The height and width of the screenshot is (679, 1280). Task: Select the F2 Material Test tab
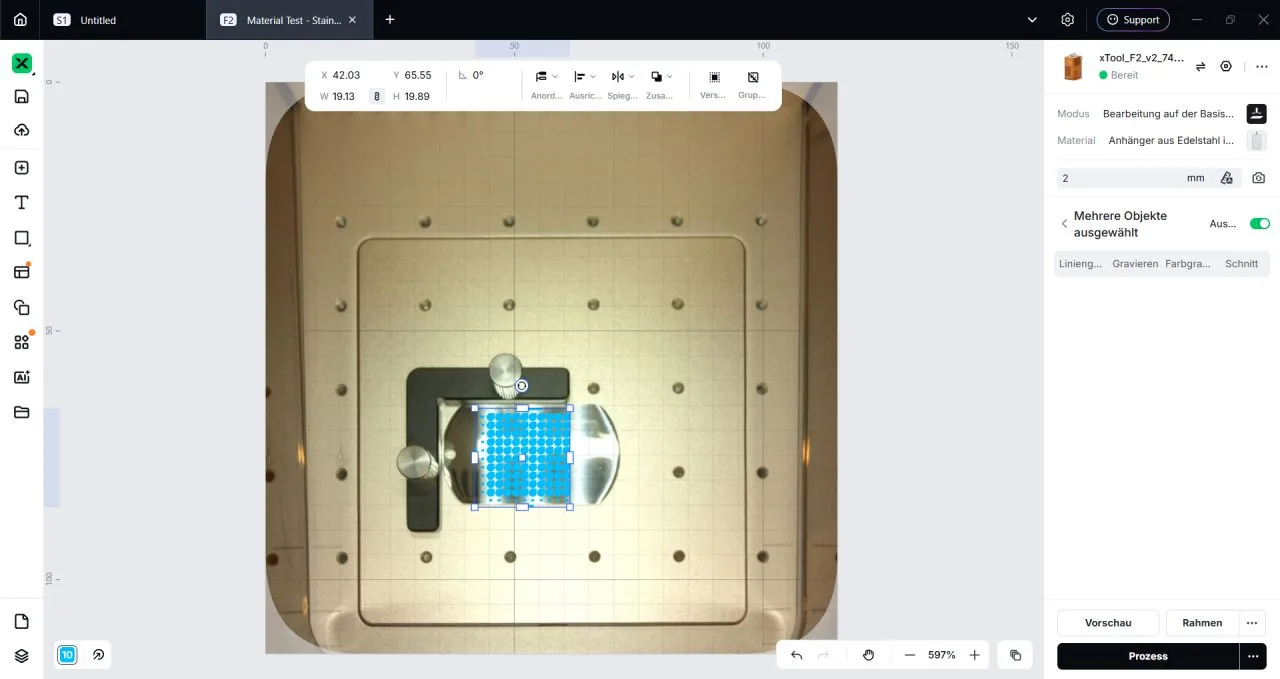click(289, 20)
